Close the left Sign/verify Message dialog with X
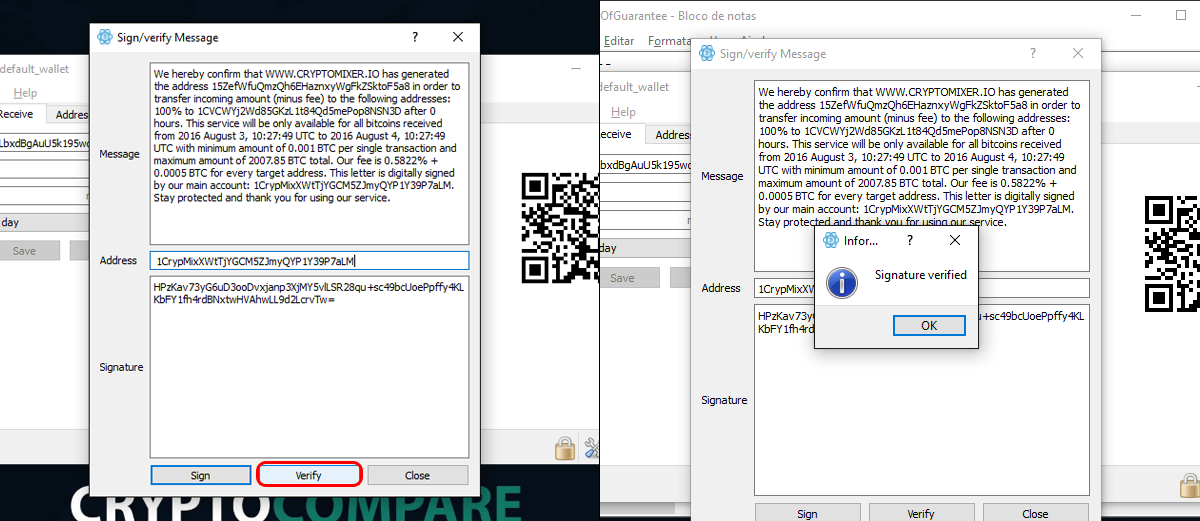 click(x=458, y=37)
